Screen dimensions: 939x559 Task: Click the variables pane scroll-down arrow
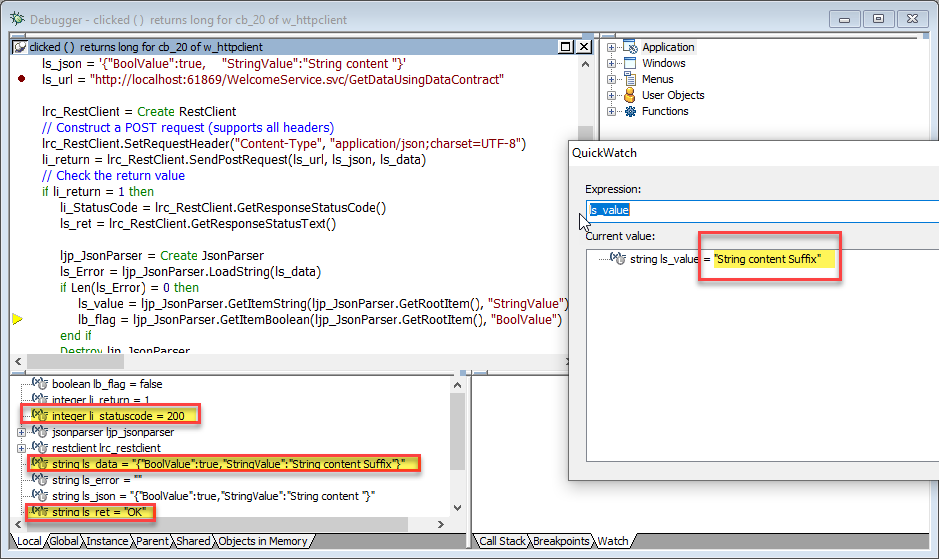458,508
